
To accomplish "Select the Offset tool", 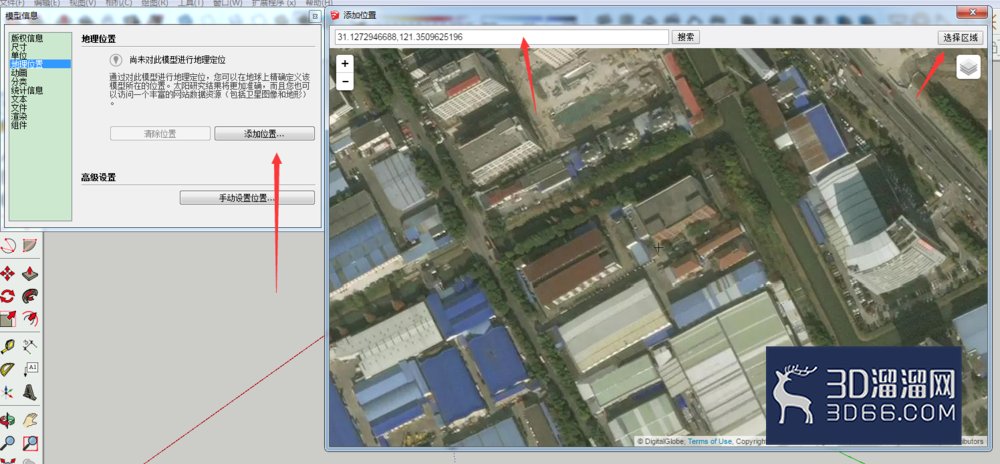I will [x=29, y=317].
